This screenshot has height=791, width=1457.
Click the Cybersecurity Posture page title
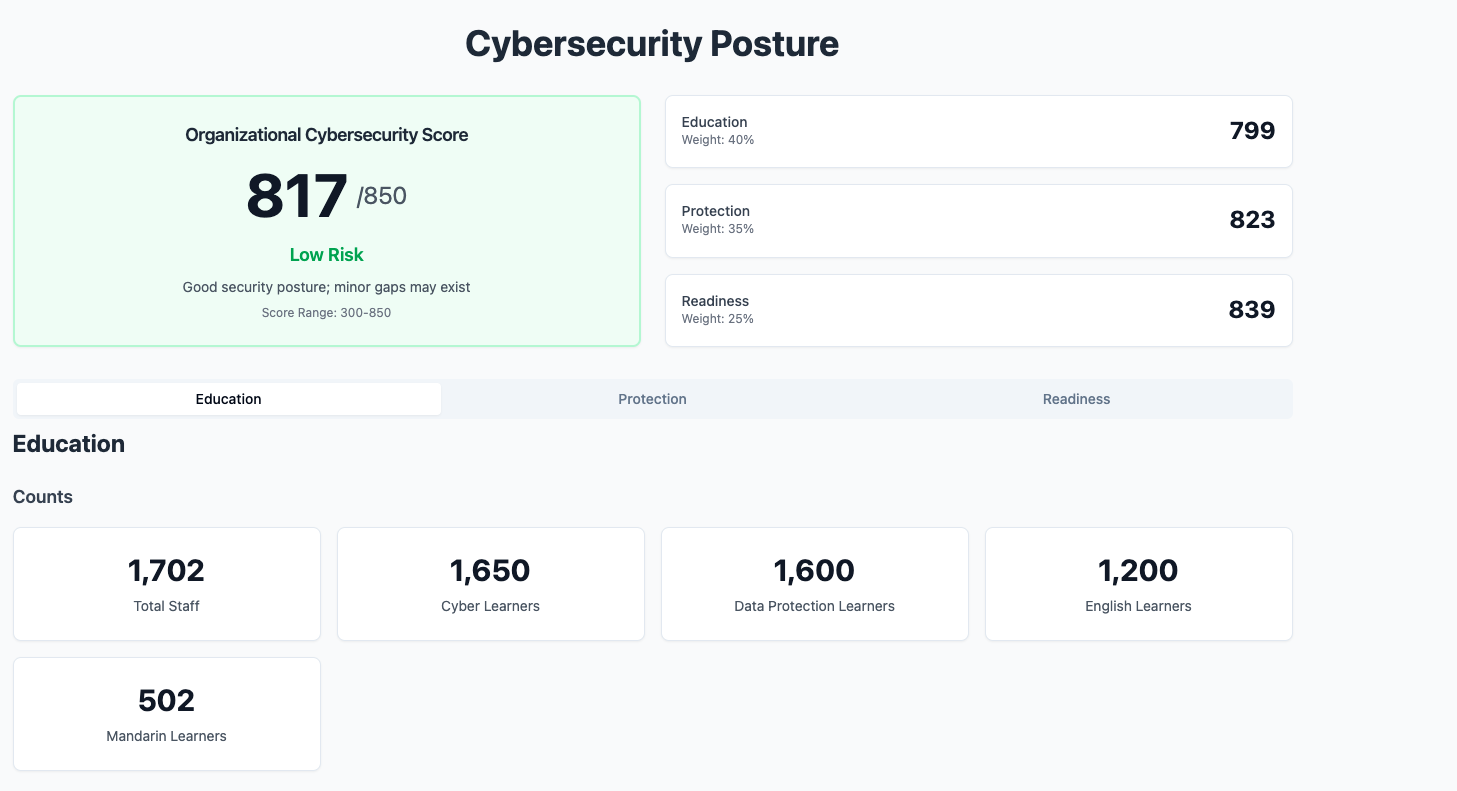651,44
